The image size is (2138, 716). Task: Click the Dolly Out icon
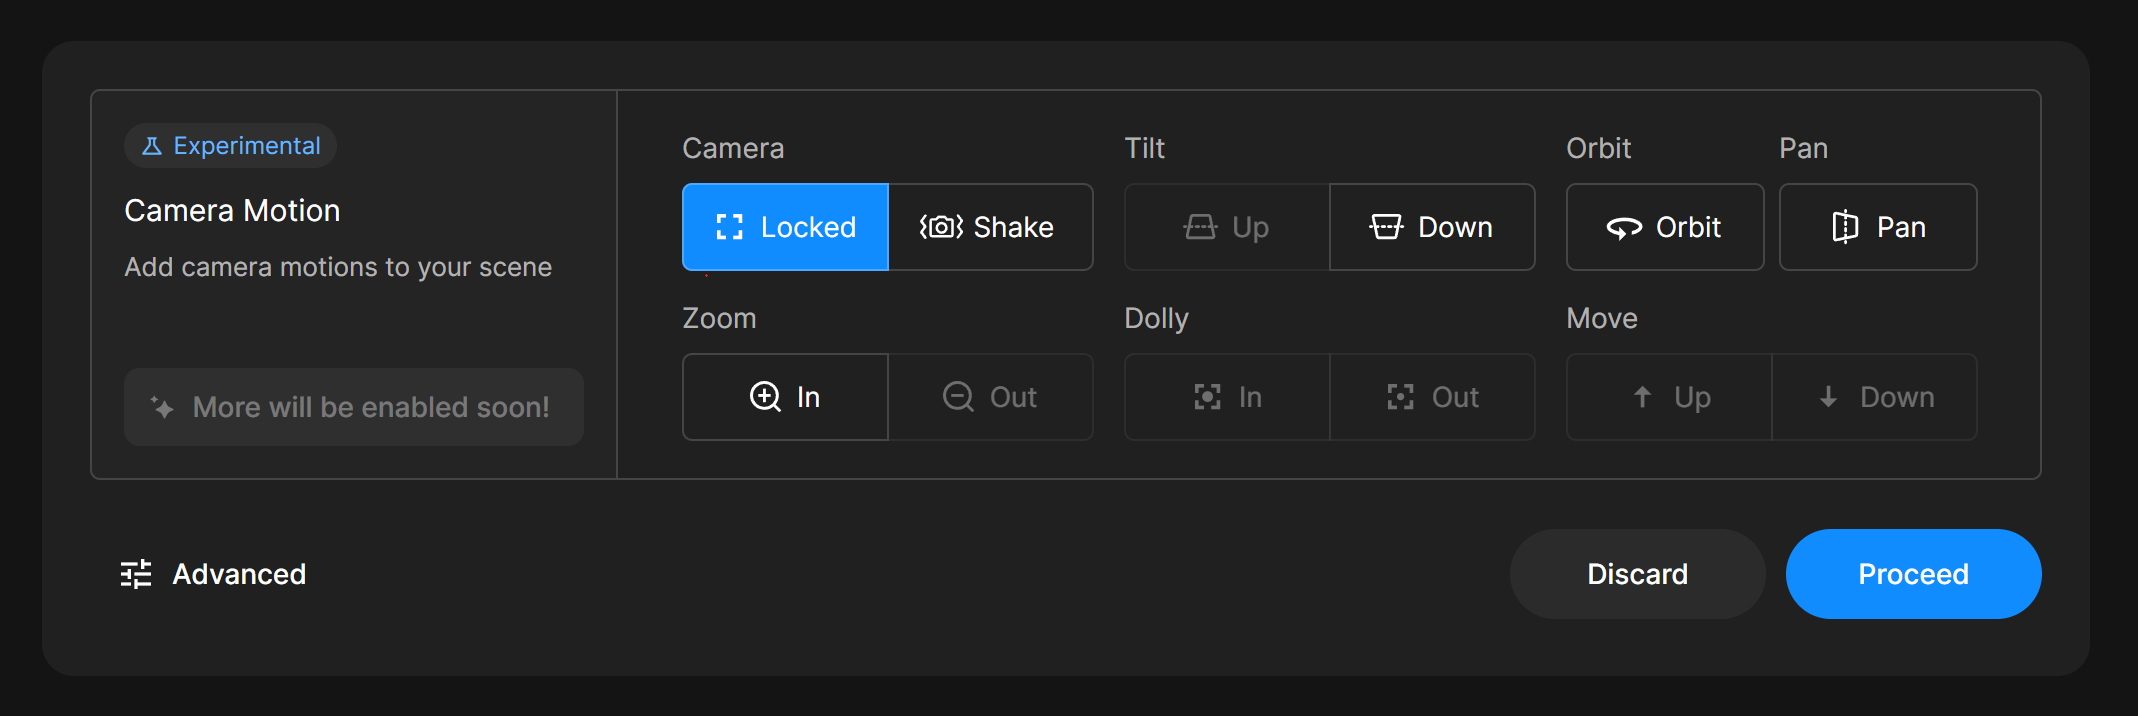(1400, 397)
